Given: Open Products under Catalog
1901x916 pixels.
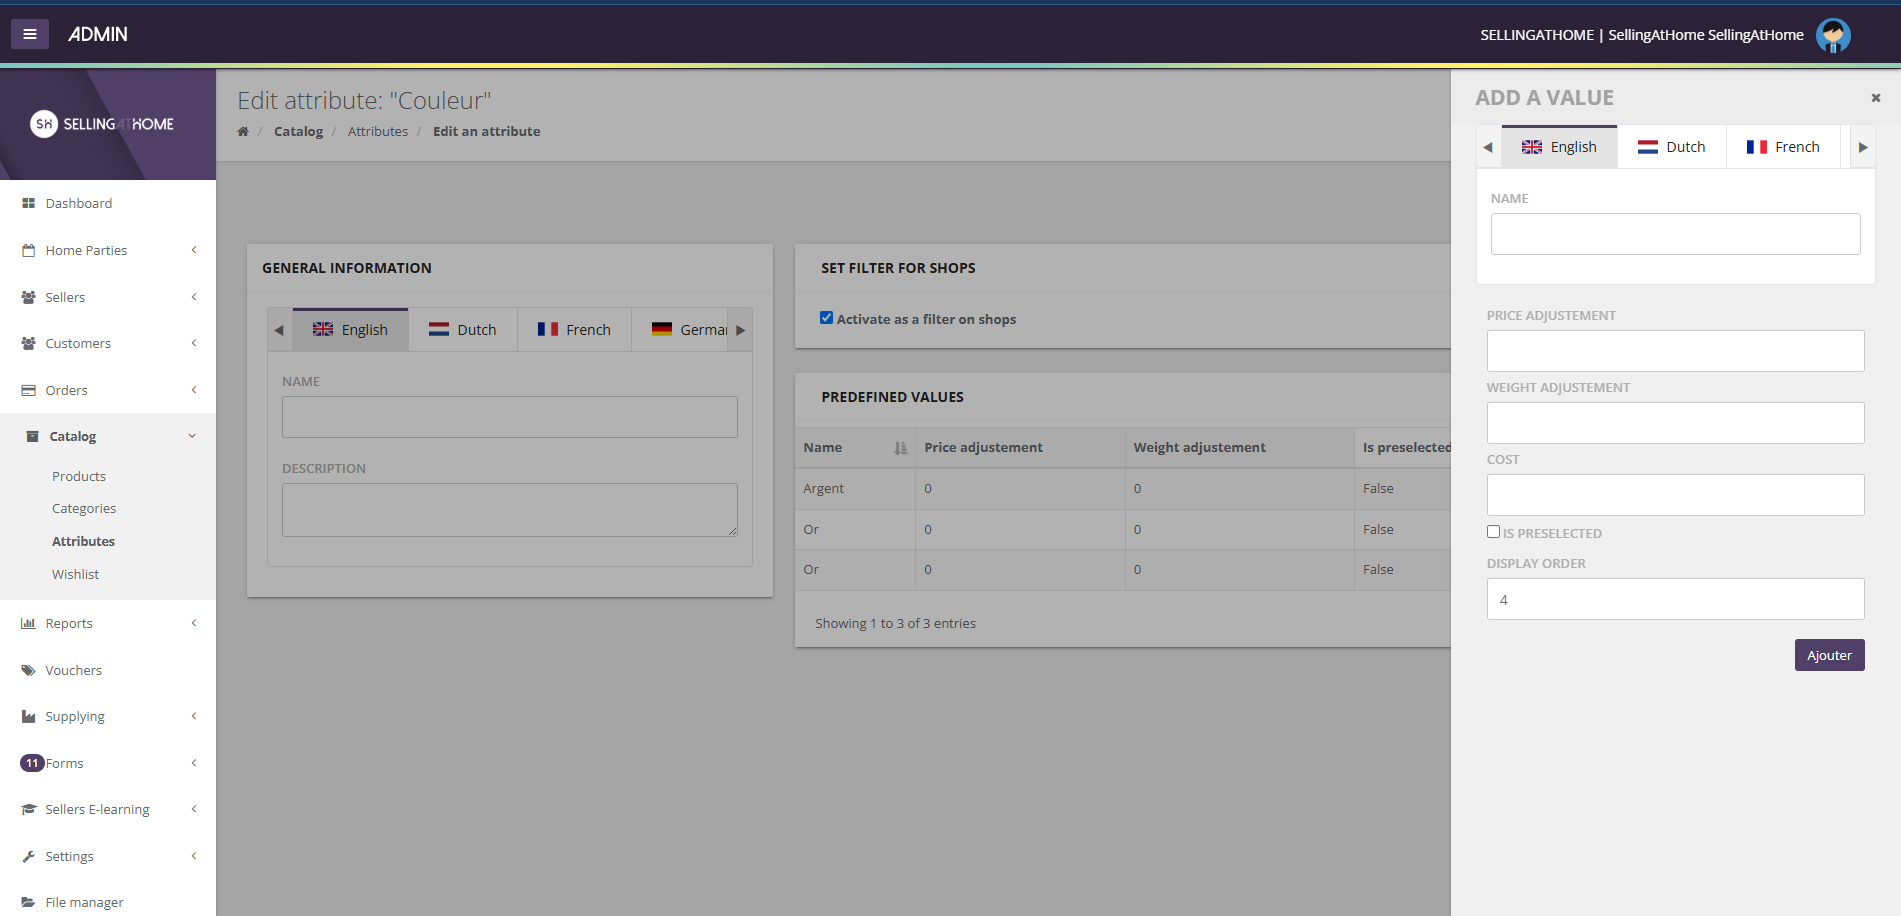Looking at the screenshot, I should [79, 476].
